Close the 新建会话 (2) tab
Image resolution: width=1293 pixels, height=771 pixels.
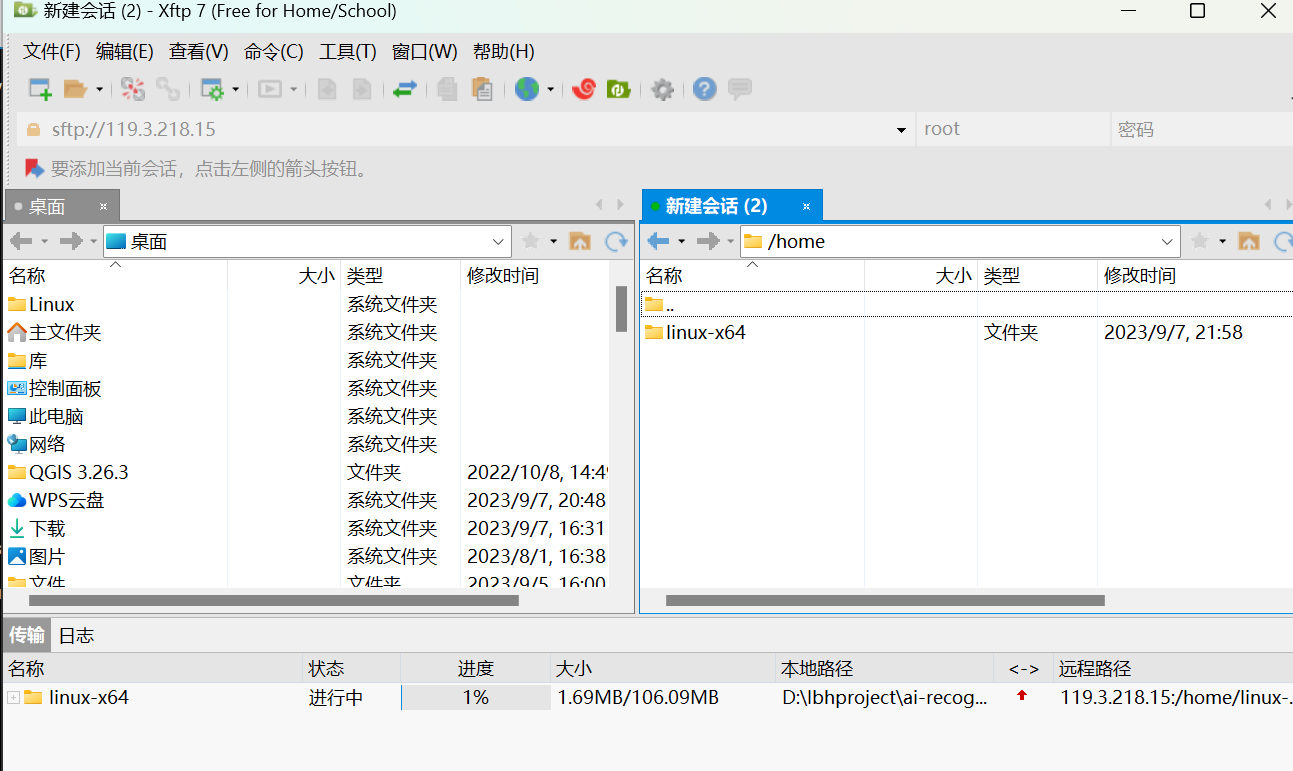[x=807, y=206]
